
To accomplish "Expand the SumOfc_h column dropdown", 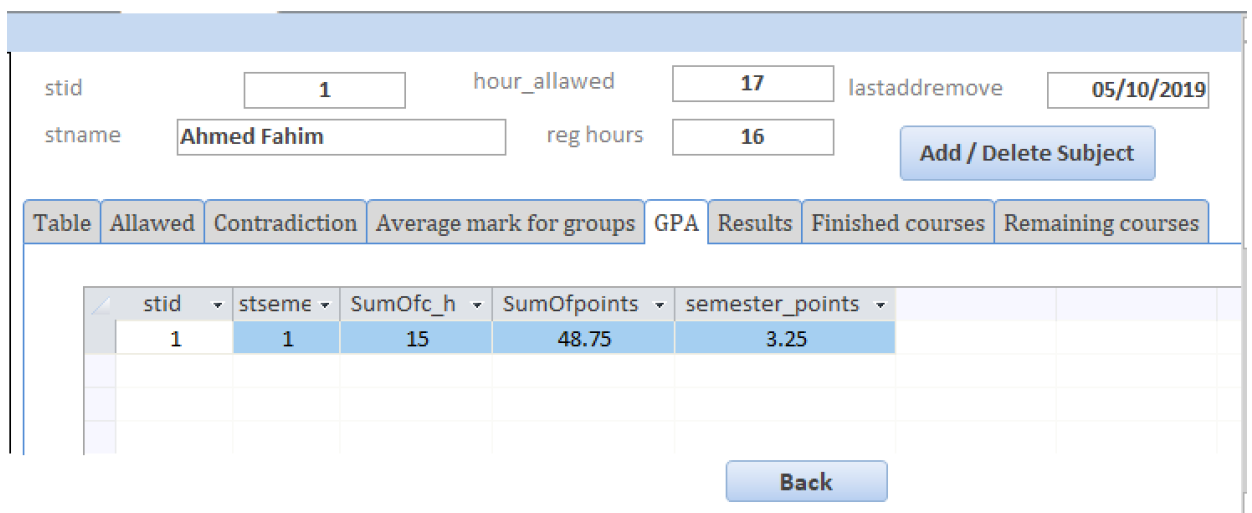I will click(x=477, y=305).
